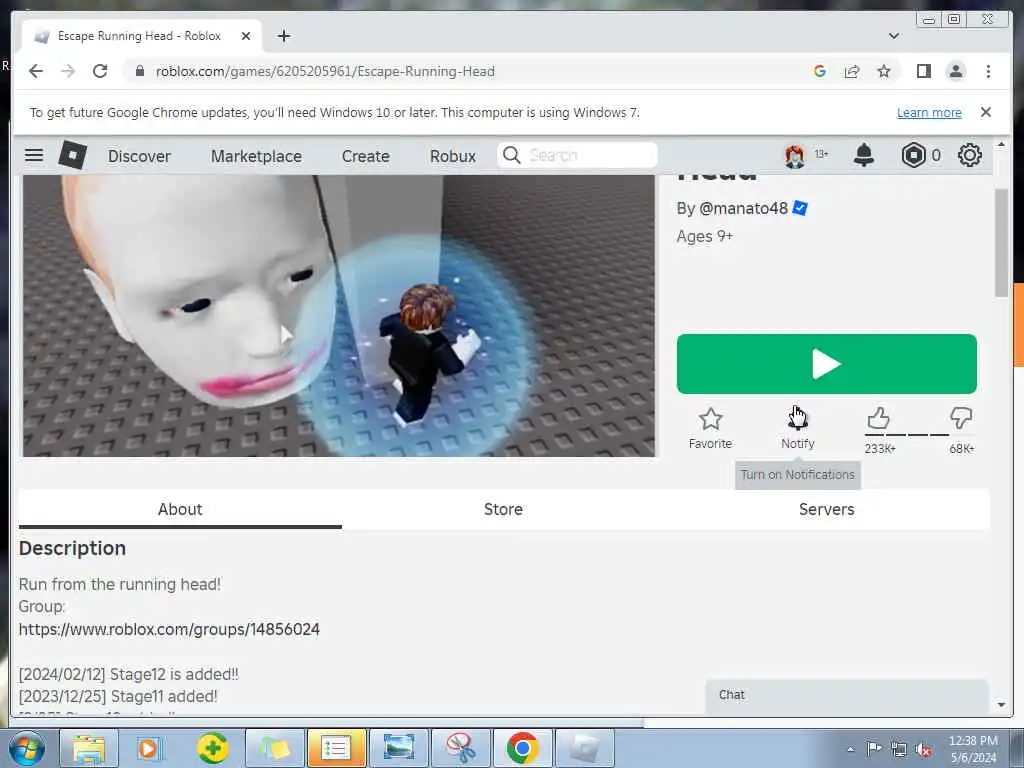
Task: Go to Marketplace in Roblox nav
Action: tap(256, 156)
